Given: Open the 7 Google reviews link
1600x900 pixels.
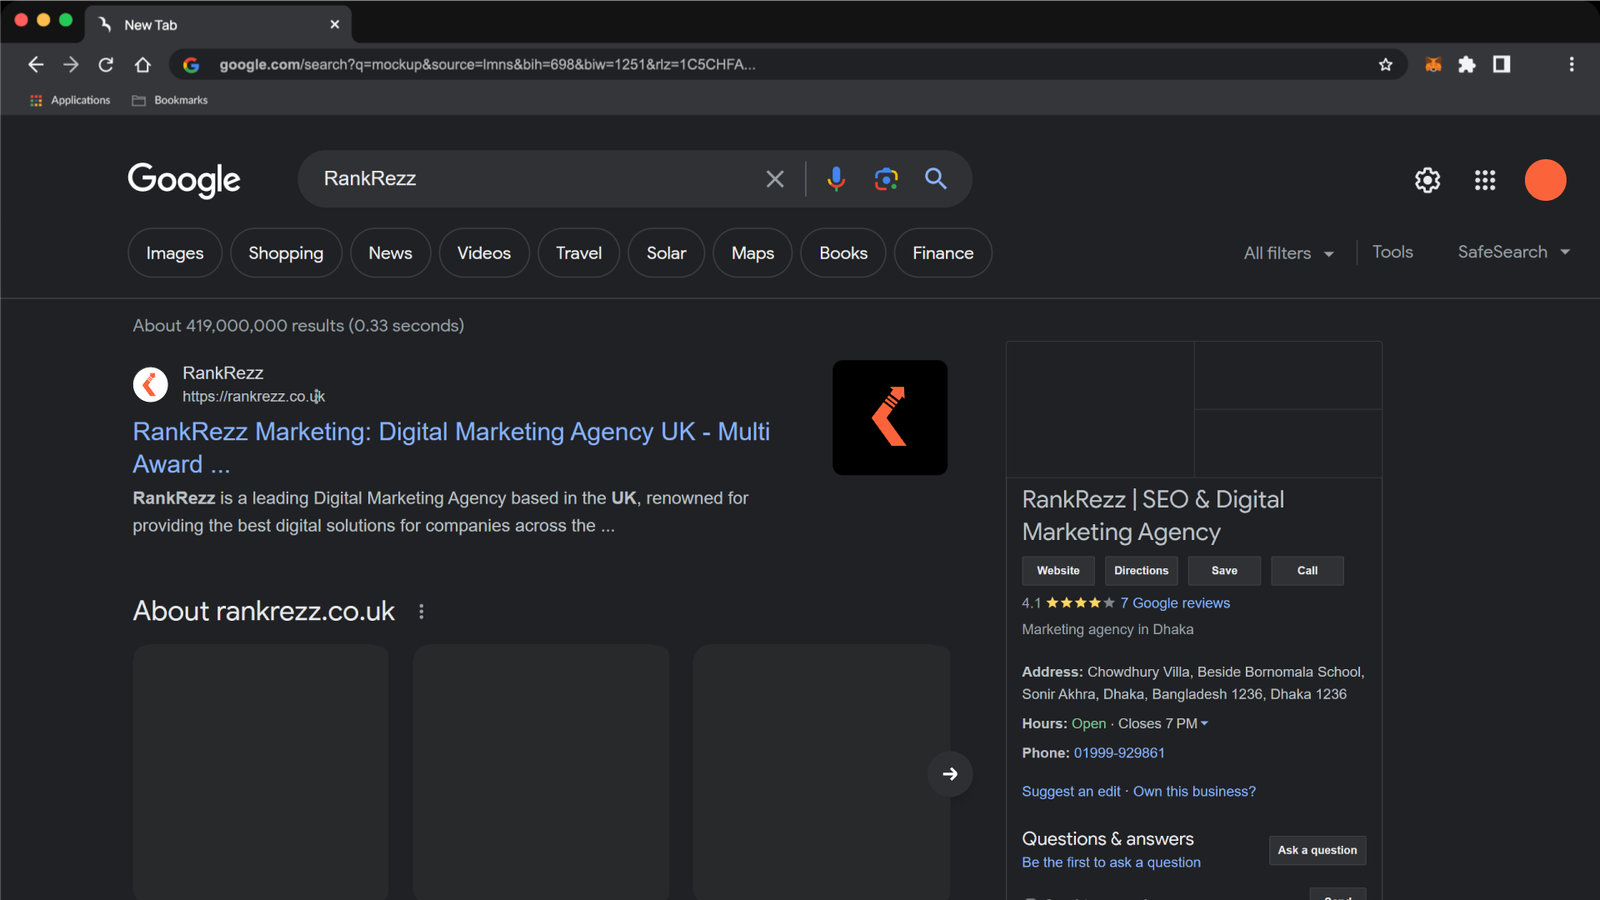Looking at the screenshot, I should pyautogui.click(x=1175, y=603).
